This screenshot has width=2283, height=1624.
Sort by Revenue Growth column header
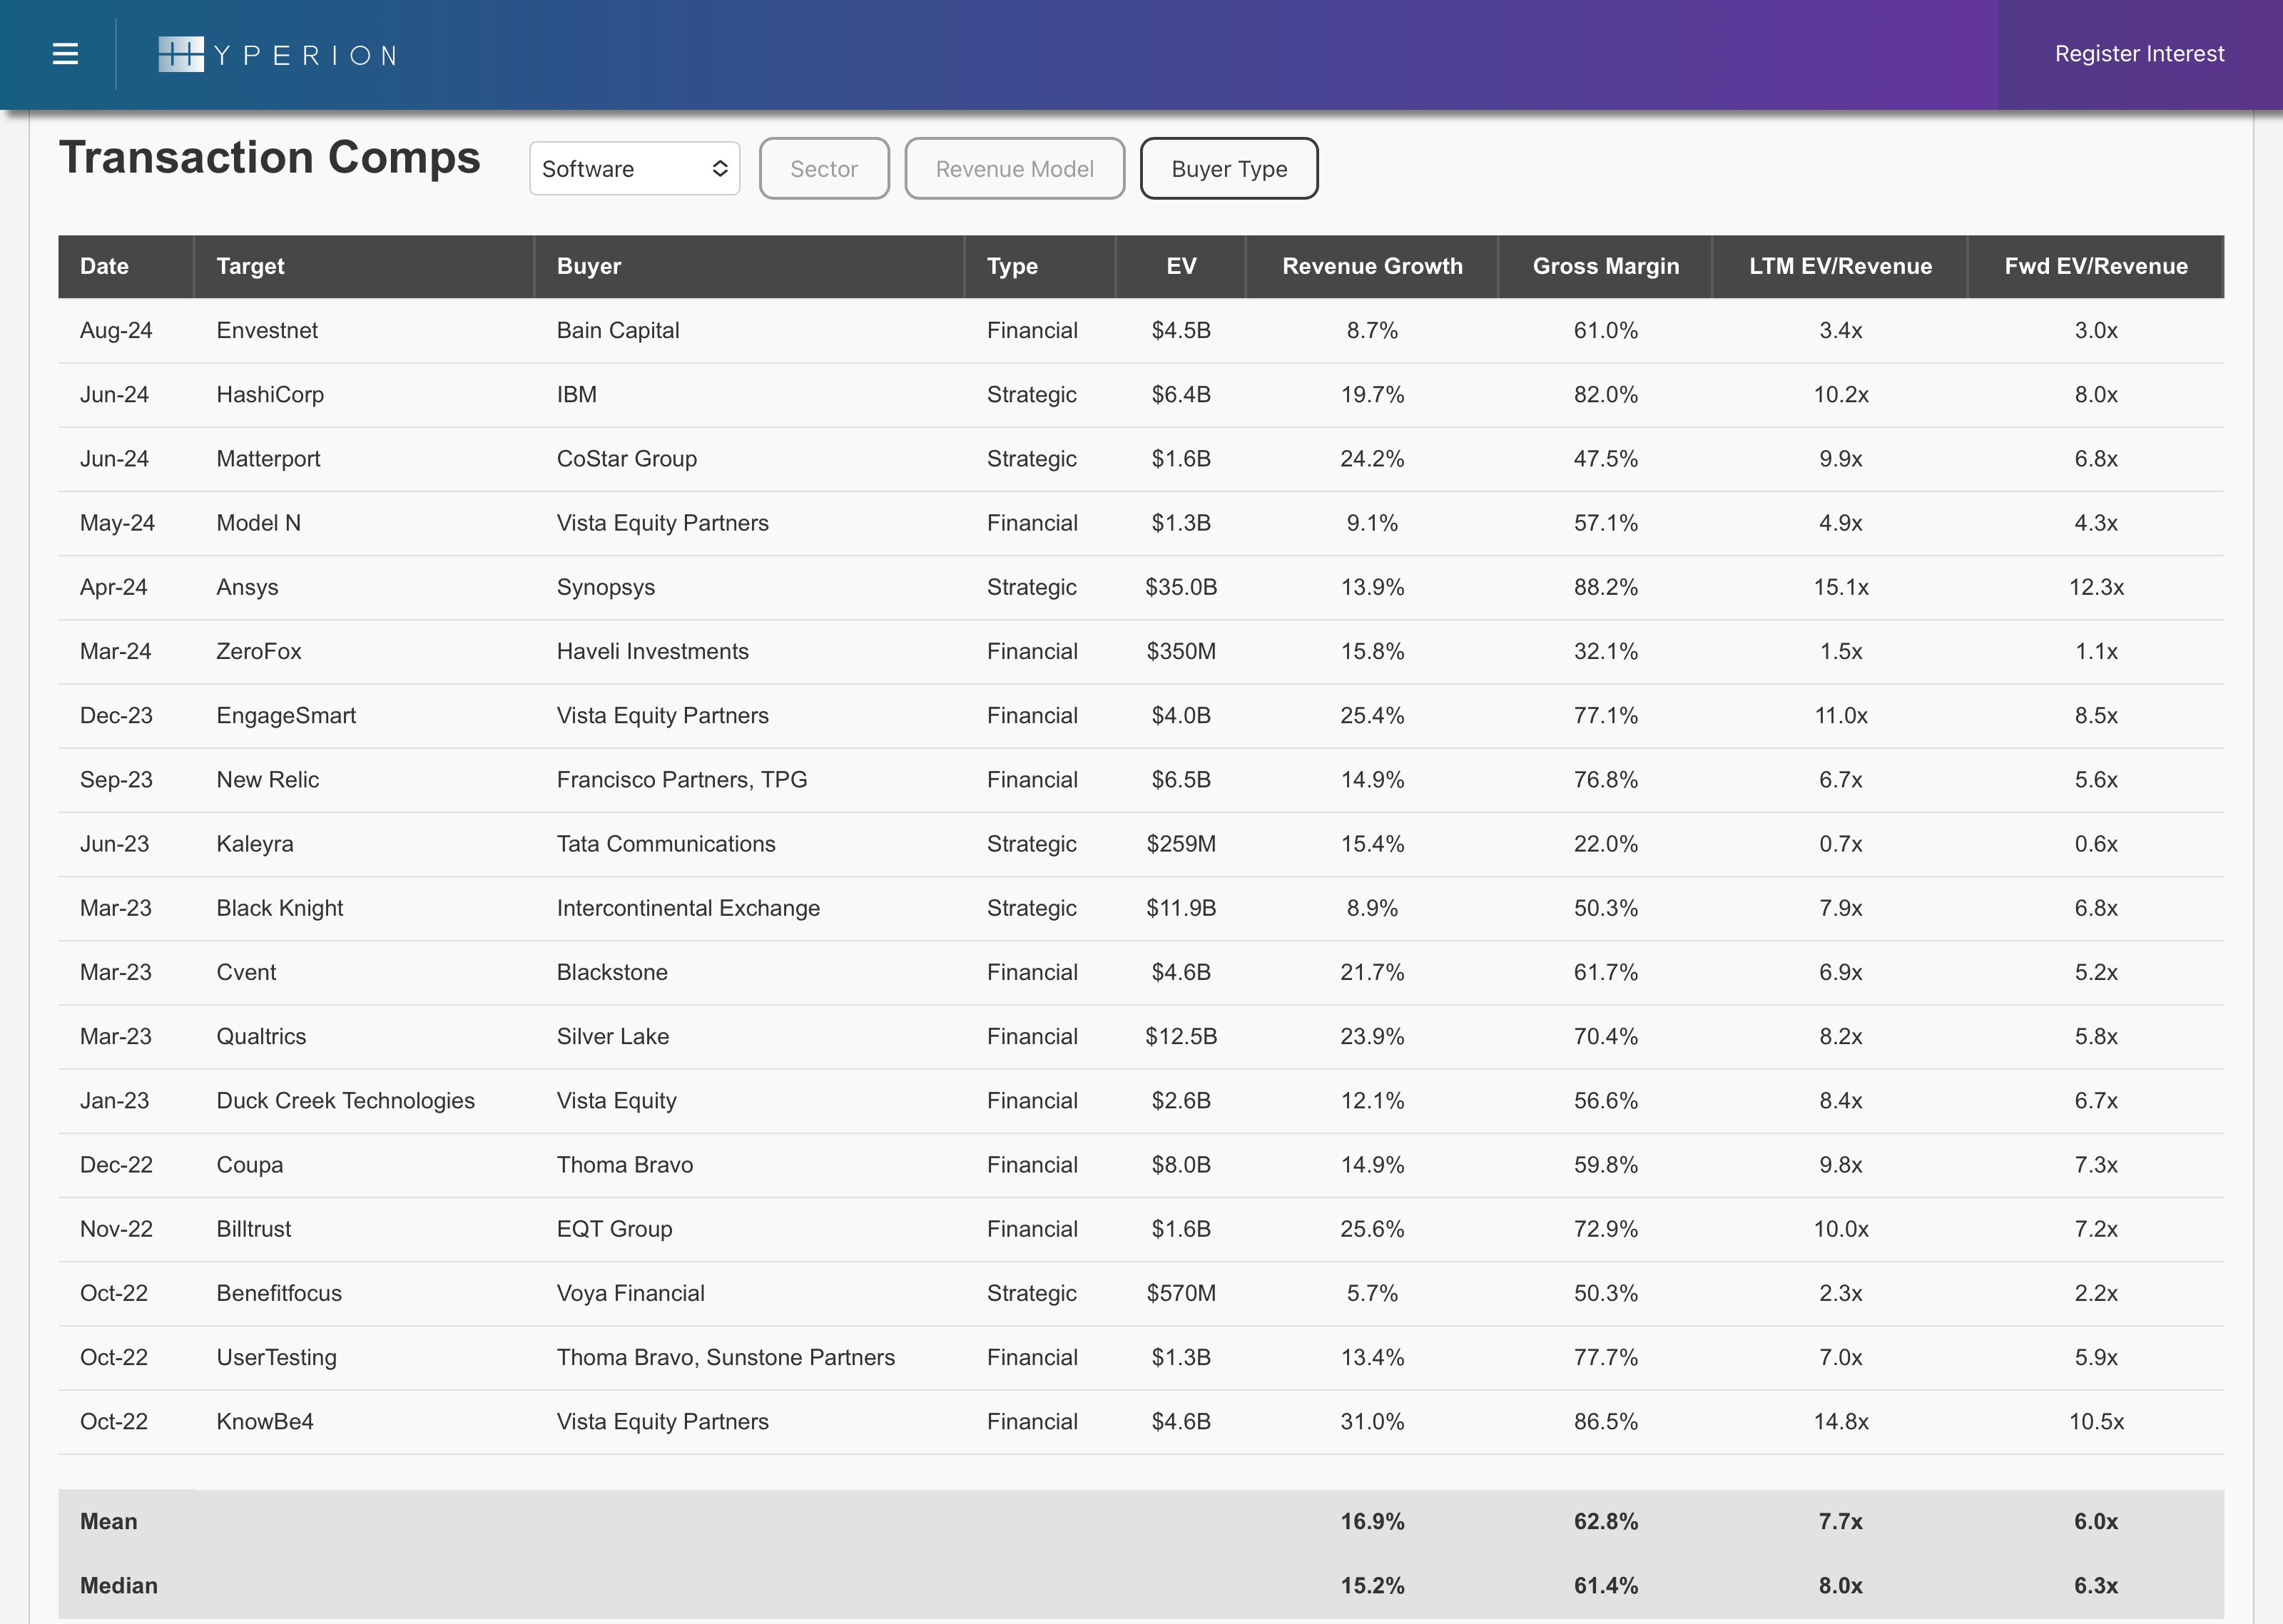point(1372,266)
